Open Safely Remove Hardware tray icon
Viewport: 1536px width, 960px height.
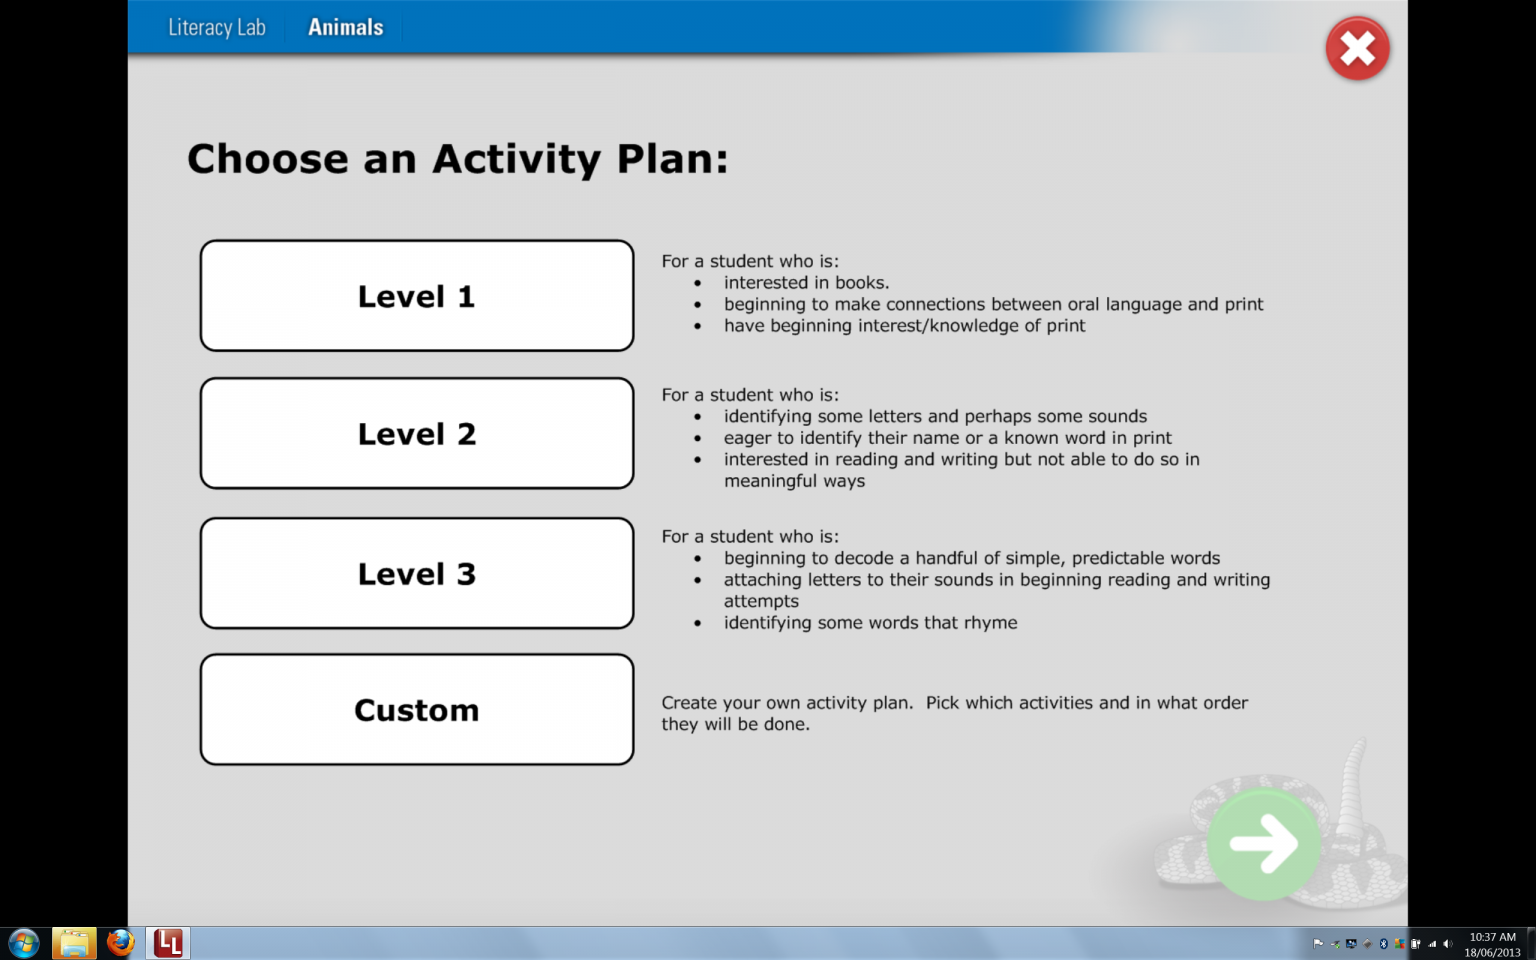(1333, 944)
